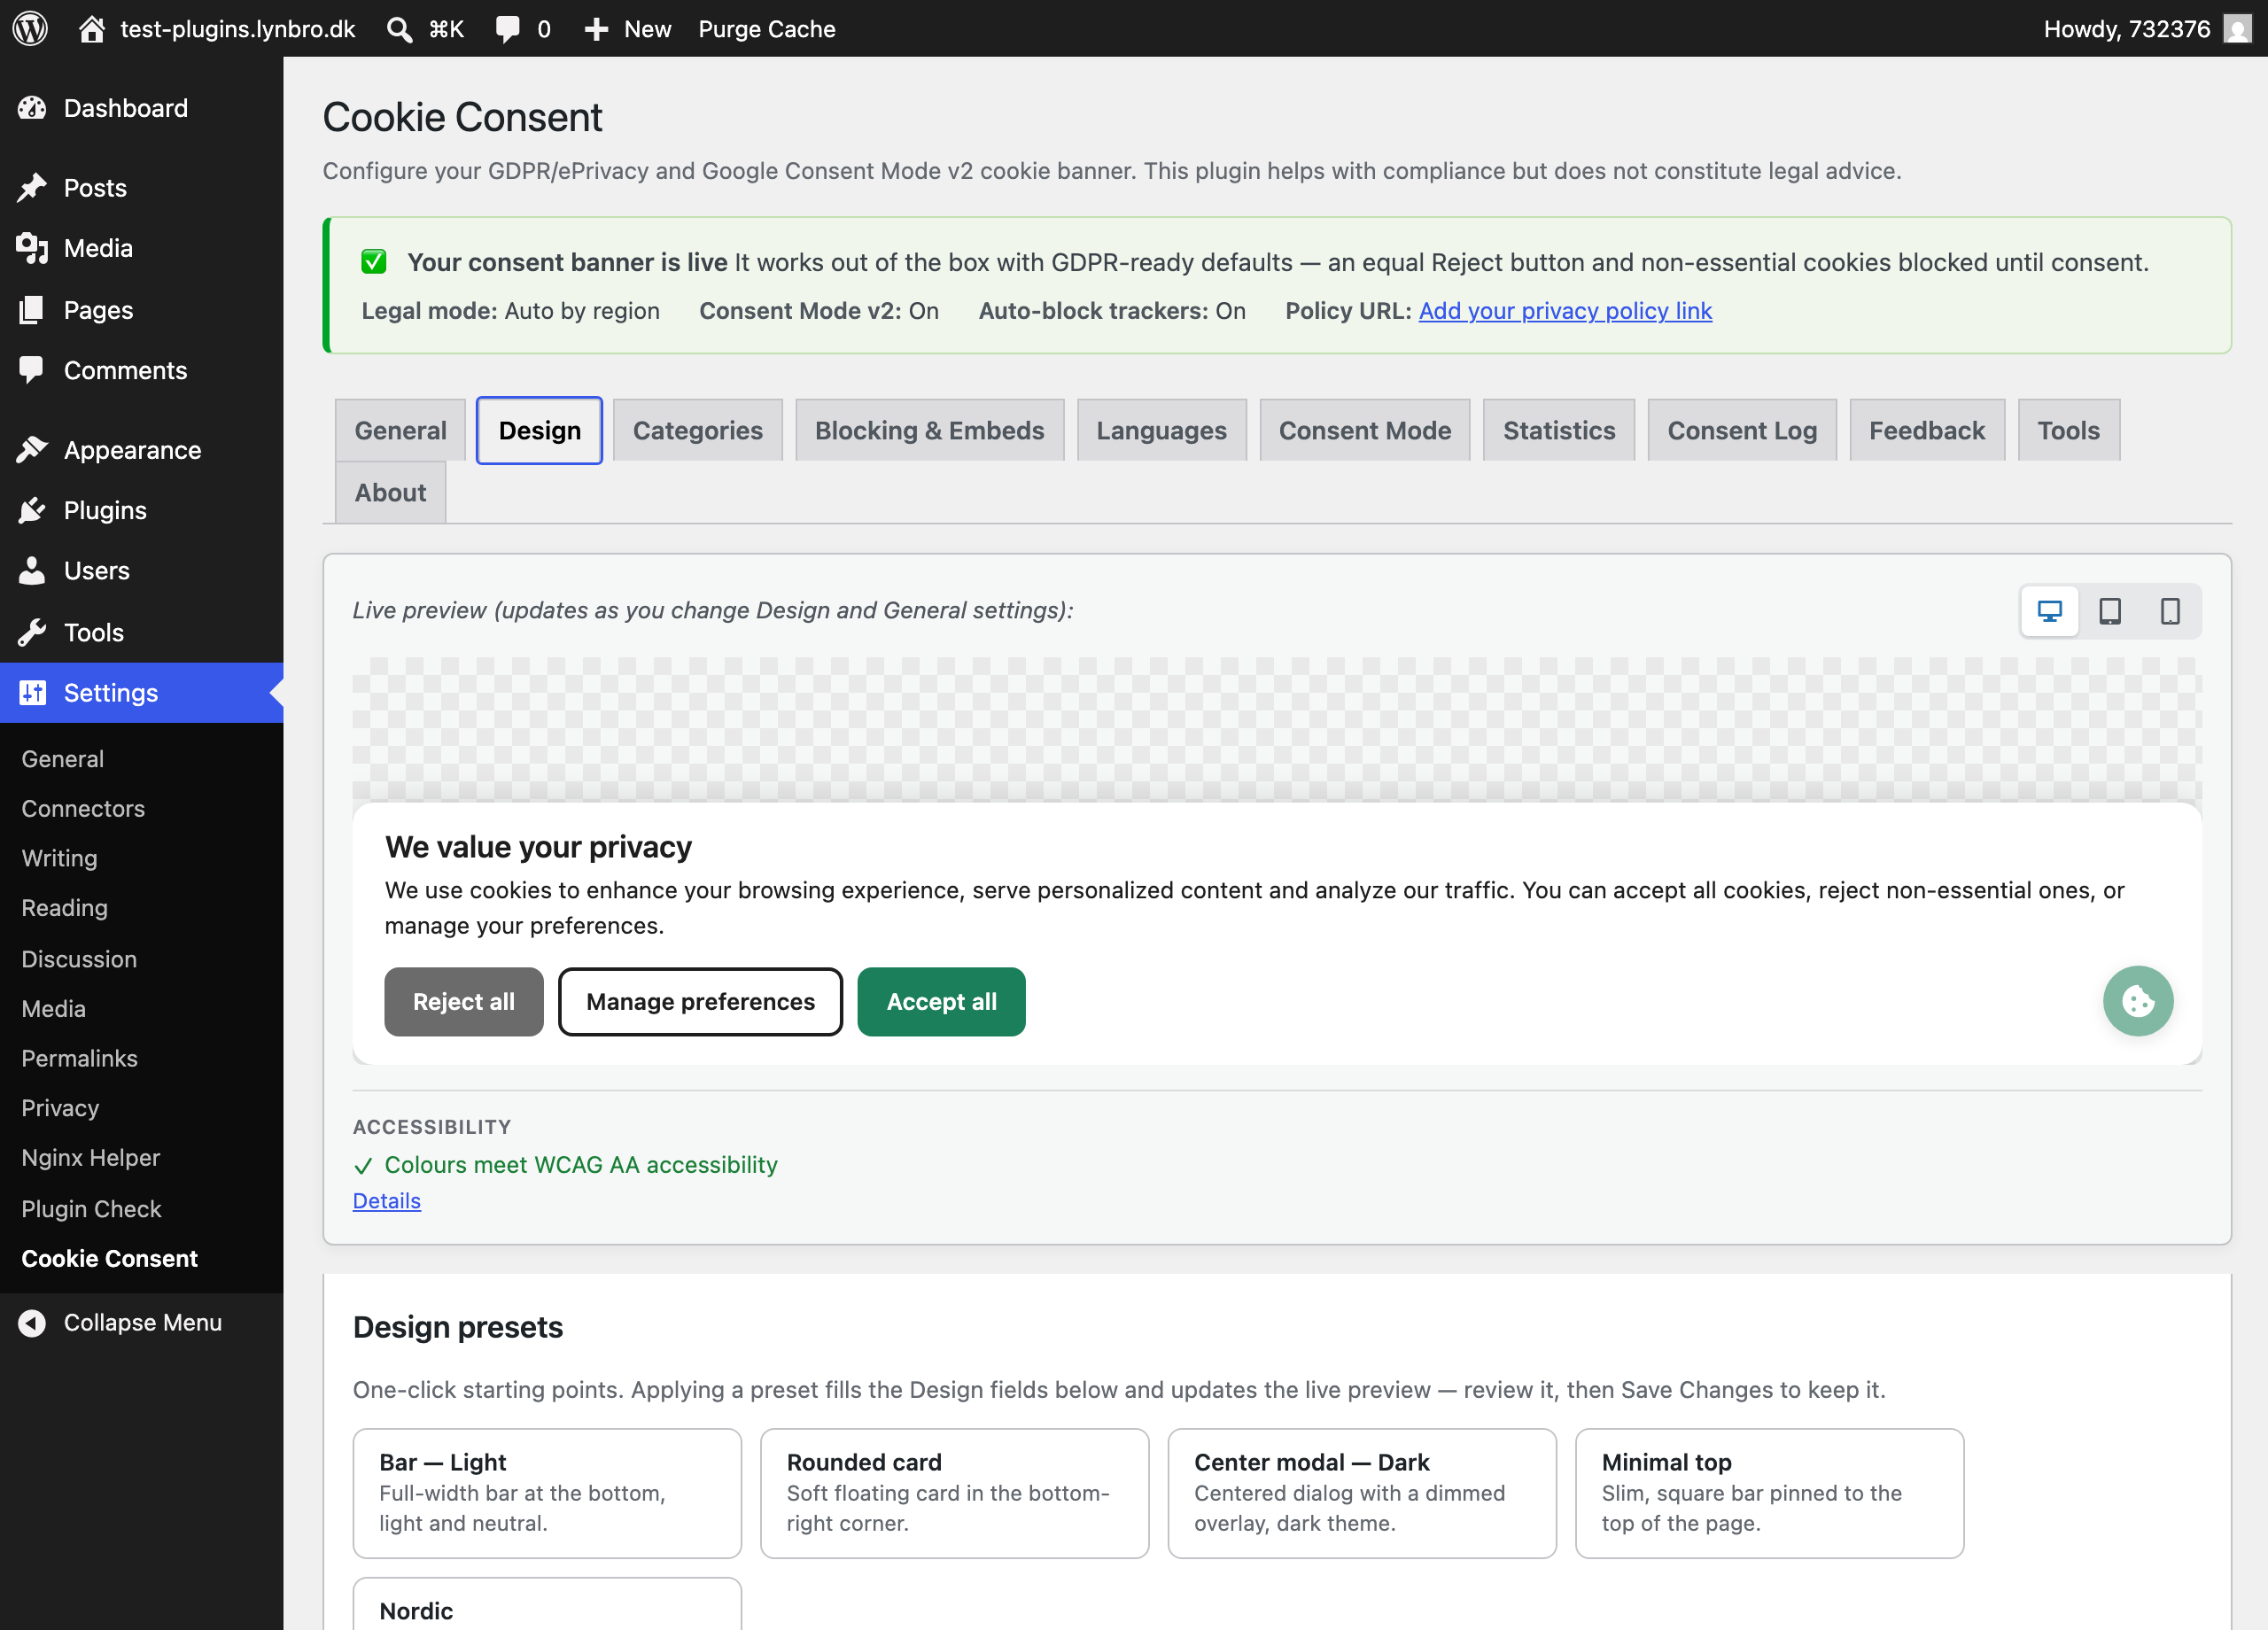Viewport: 2268px width, 1630px height.
Task: Open the About tab
Action: click(390, 493)
